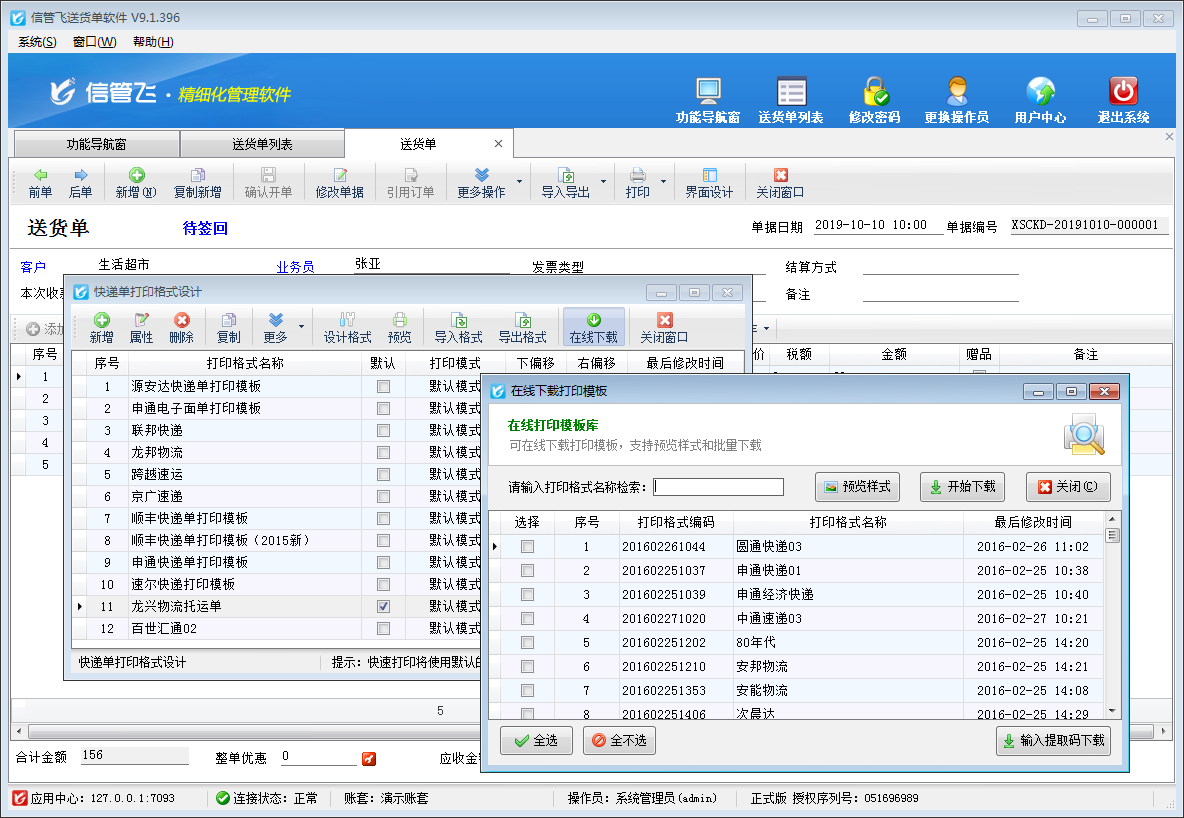The image size is (1184, 818).
Task: Click the 属性 icon in the format designer
Action: pos(141,328)
